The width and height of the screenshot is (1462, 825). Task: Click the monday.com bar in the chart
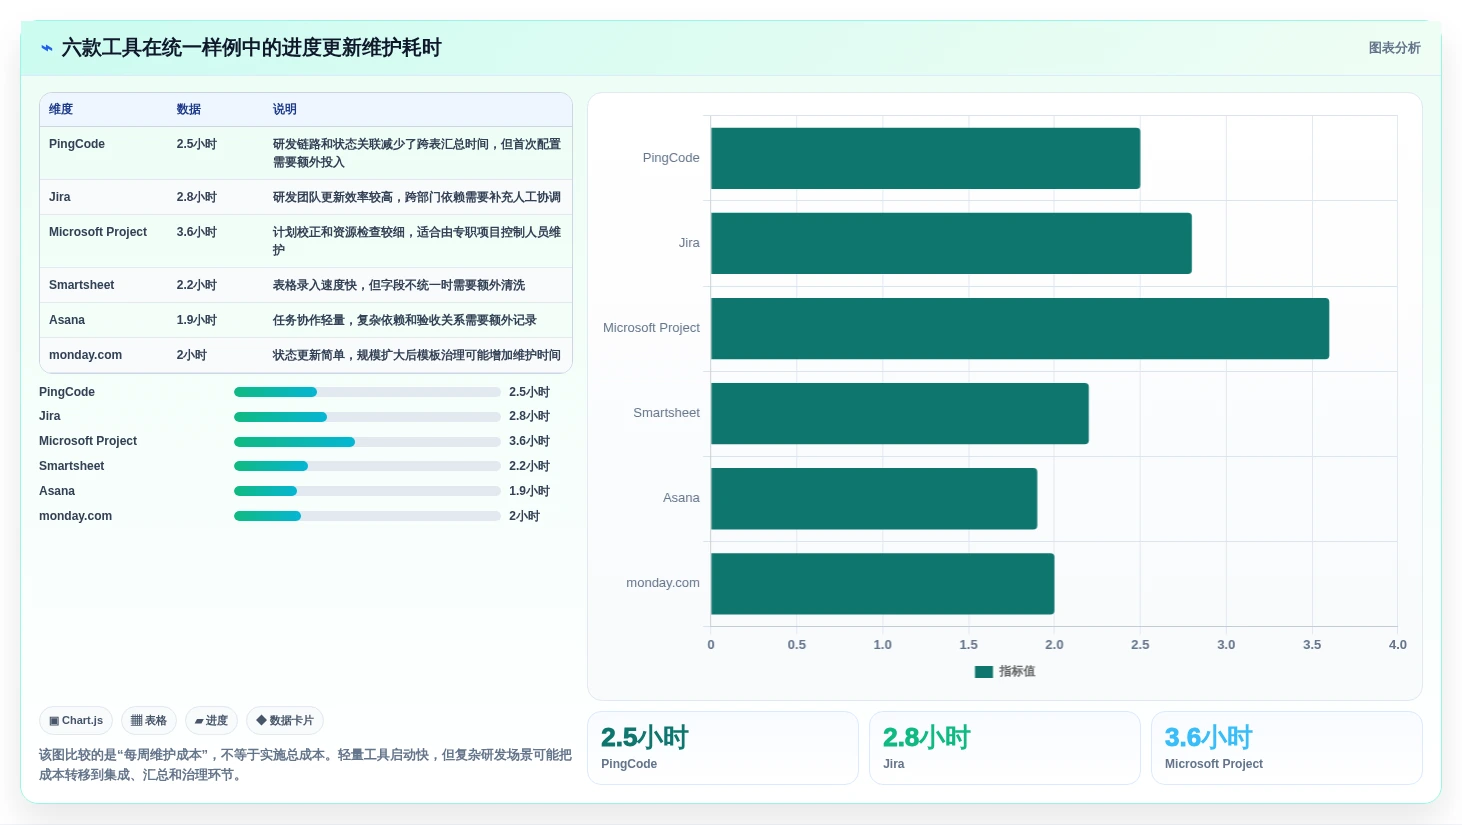point(883,583)
